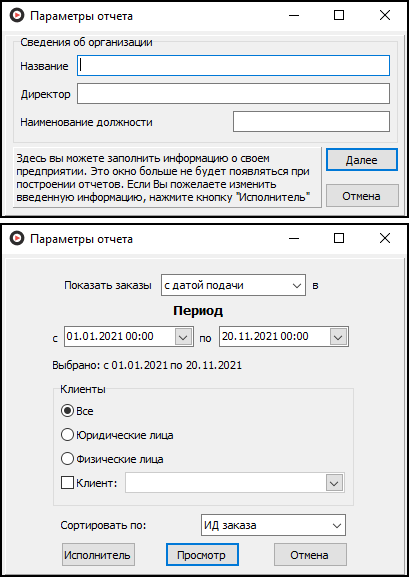Enable the Клиент checkbox
Screen dimensions: 409x577
(x=67, y=482)
